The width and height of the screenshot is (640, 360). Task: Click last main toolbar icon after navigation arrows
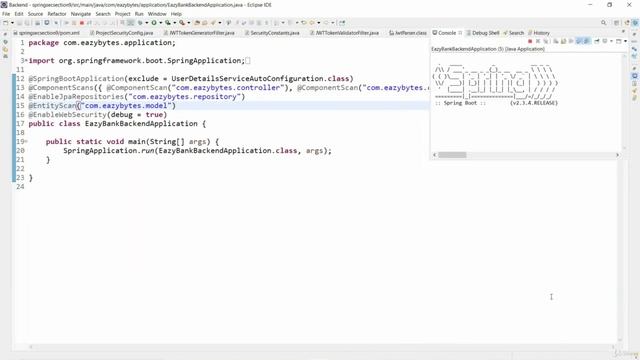coord(342,23)
